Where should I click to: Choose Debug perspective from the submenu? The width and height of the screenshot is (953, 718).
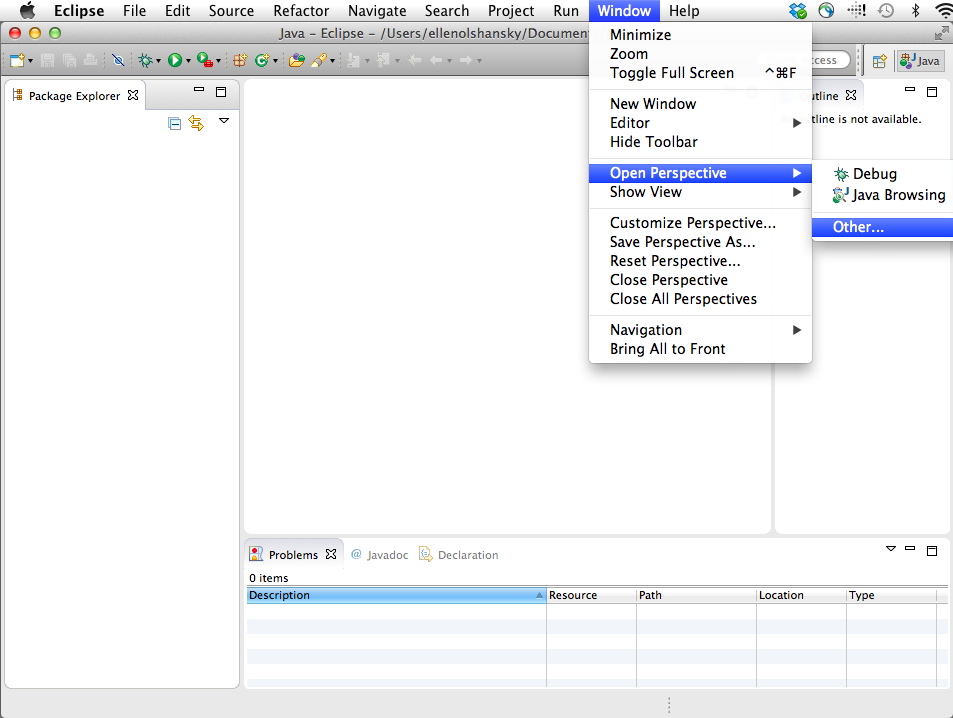[x=874, y=174]
